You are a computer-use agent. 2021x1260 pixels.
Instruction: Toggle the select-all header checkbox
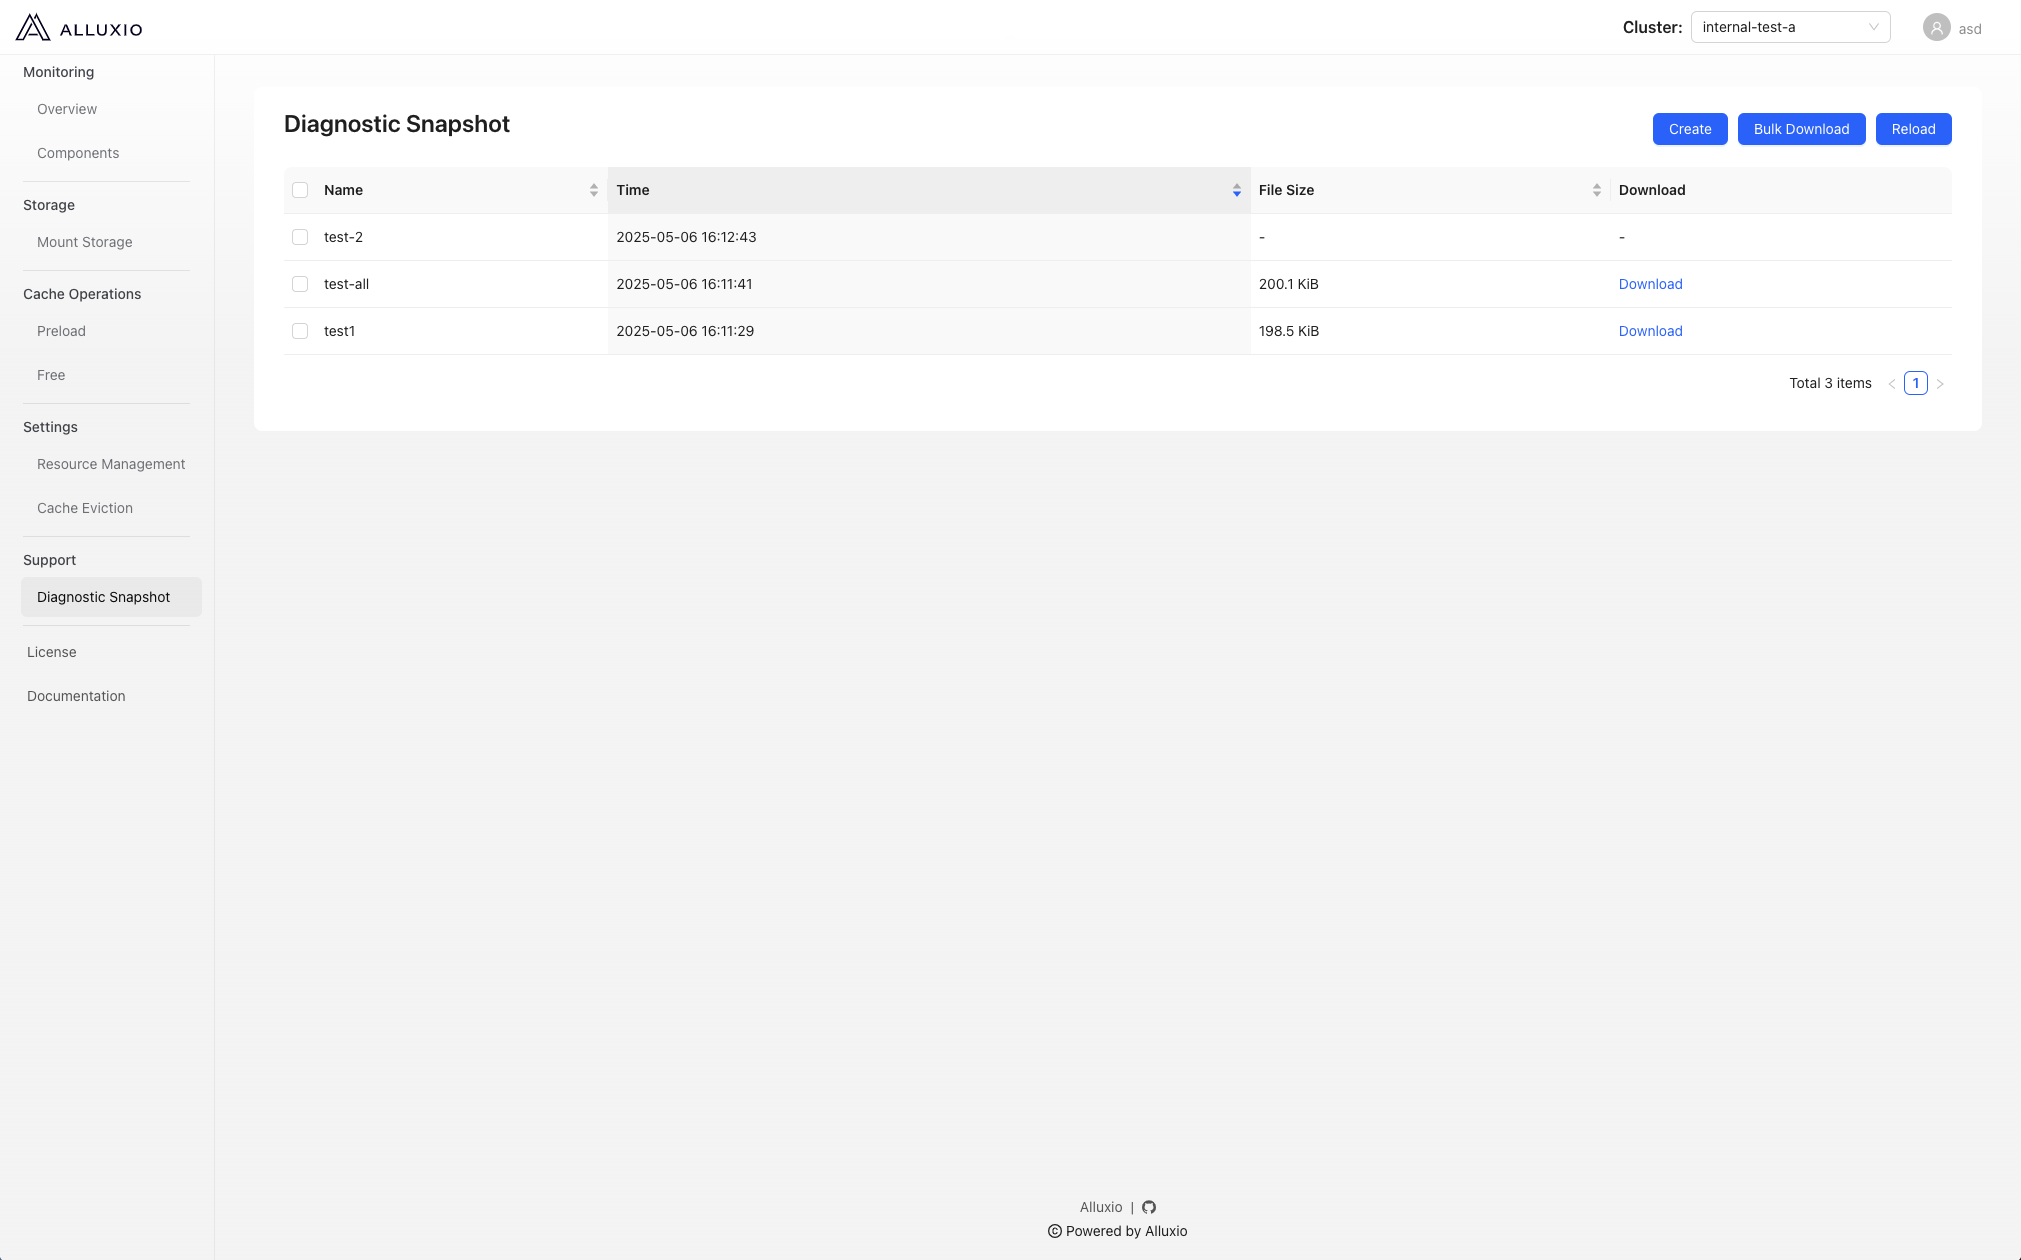click(300, 190)
